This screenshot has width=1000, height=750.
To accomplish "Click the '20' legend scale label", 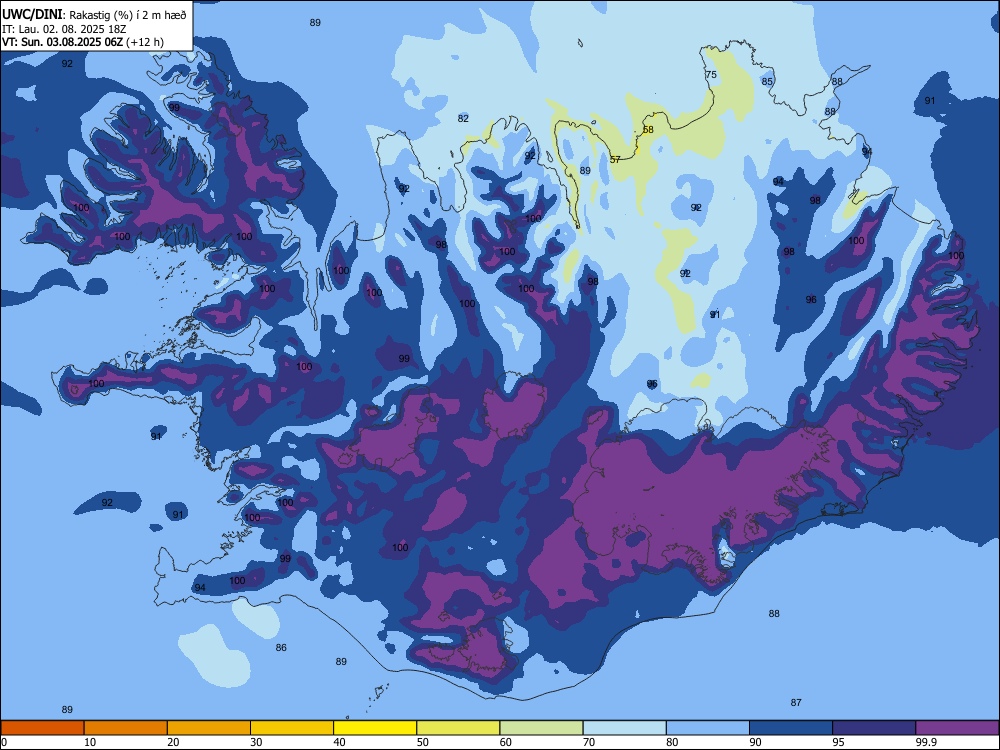I will 173,742.
